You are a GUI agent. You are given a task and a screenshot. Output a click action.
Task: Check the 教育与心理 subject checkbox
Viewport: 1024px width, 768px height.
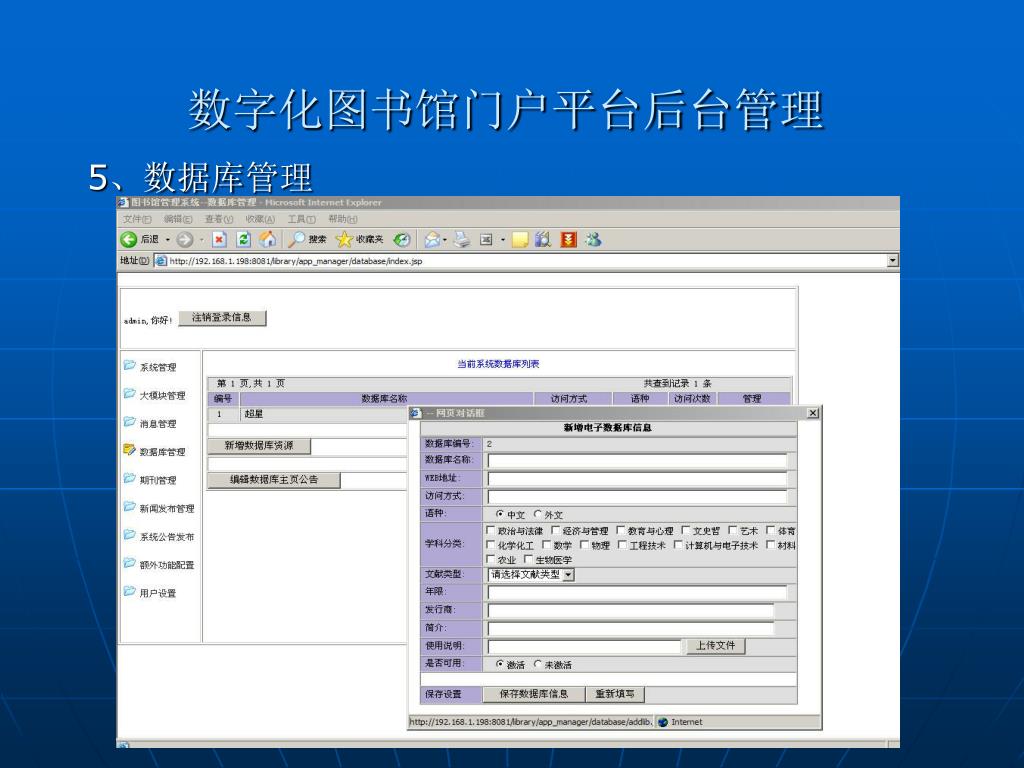point(621,530)
